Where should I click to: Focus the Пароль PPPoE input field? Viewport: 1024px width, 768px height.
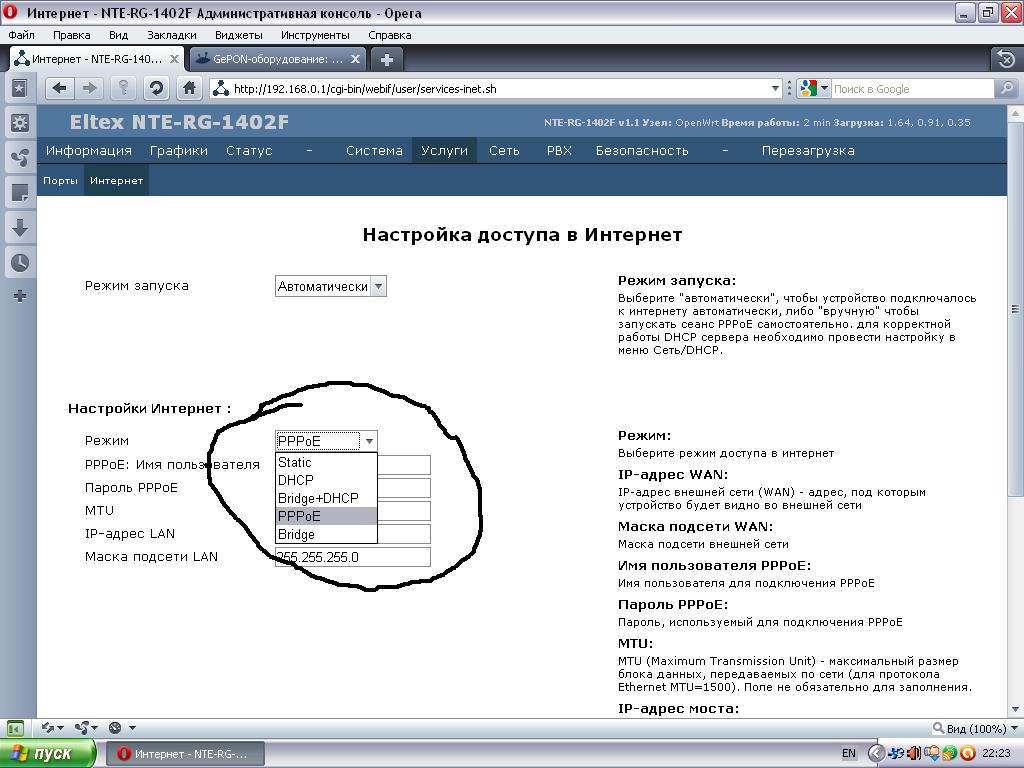click(x=404, y=488)
